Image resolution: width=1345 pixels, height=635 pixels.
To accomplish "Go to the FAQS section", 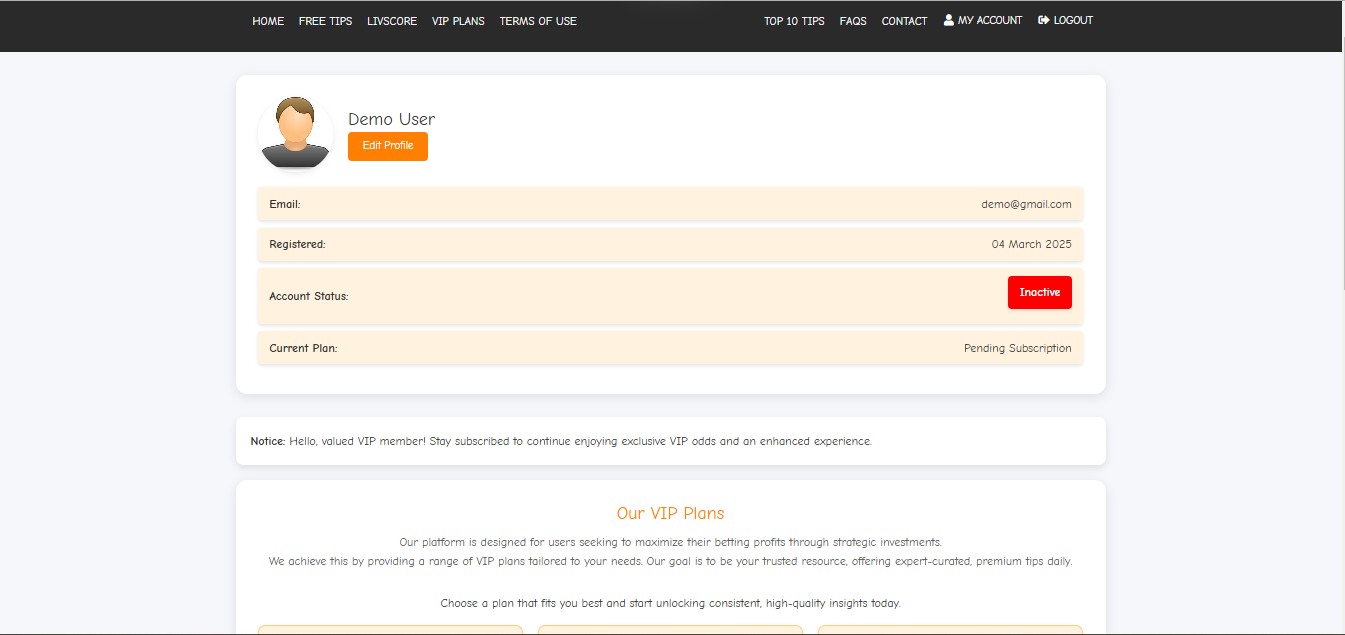I will 852,21.
